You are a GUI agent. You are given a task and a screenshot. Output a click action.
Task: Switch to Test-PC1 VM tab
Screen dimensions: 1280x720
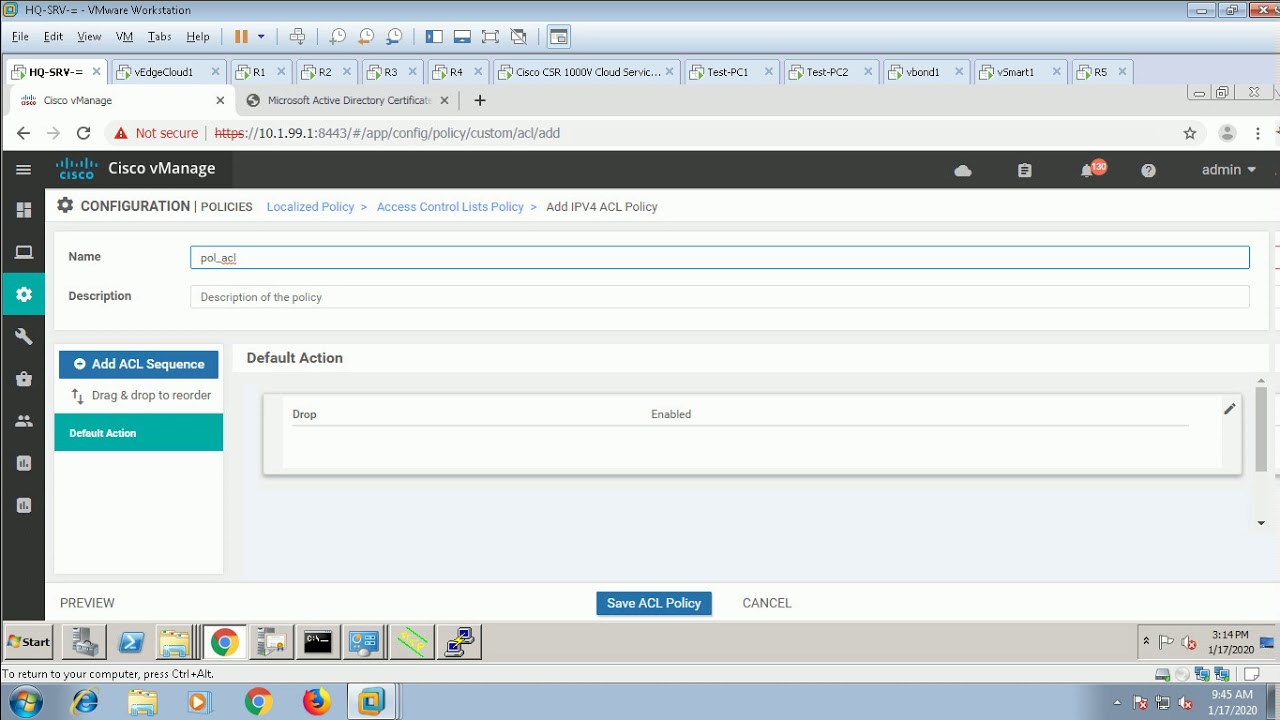[x=730, y=72]
